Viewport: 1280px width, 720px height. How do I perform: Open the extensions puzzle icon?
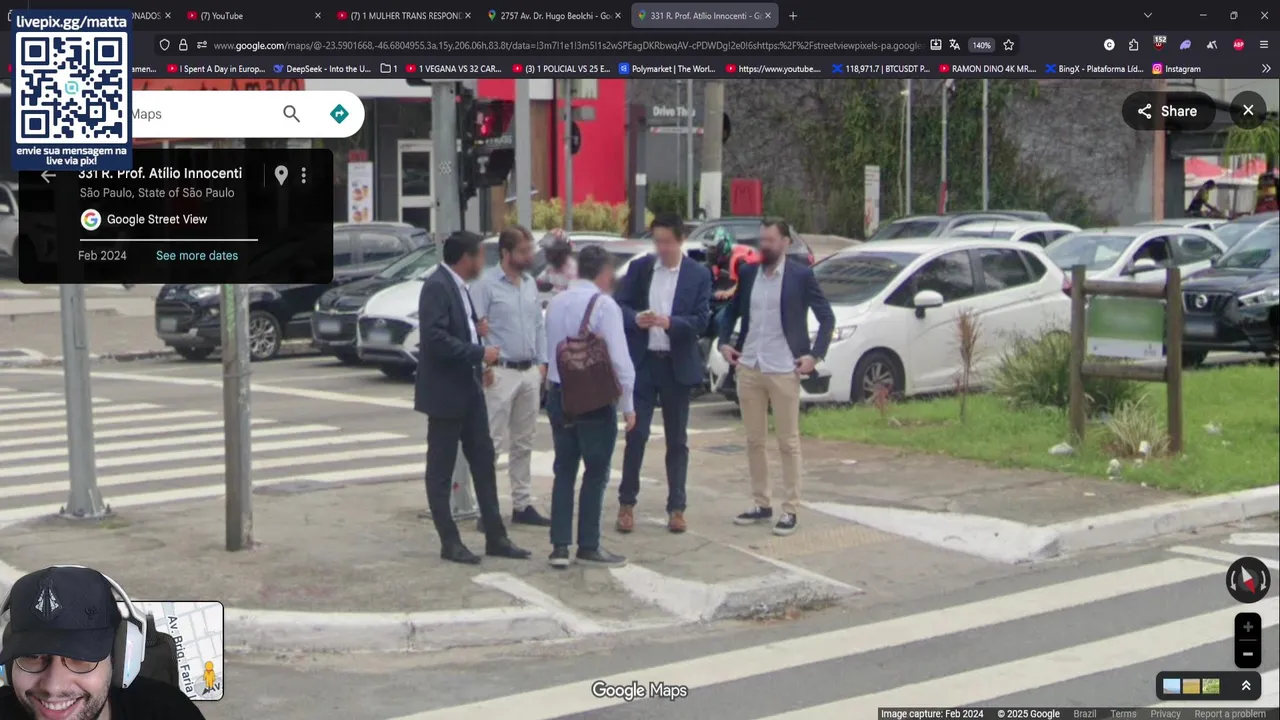1133,45
